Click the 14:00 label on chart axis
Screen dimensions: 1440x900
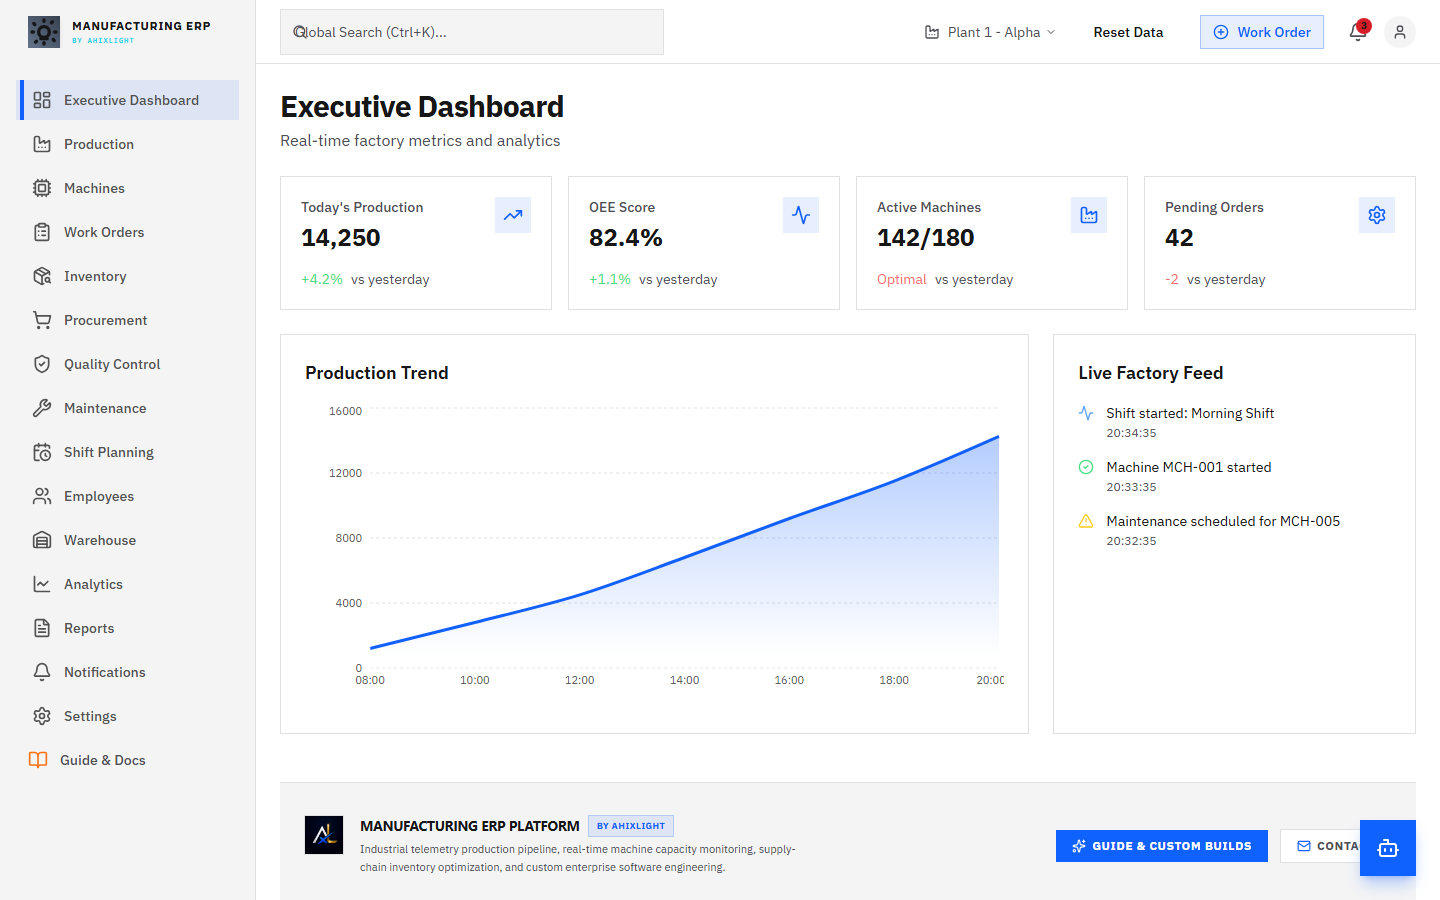pyautogui.click(x=684, y=680)
